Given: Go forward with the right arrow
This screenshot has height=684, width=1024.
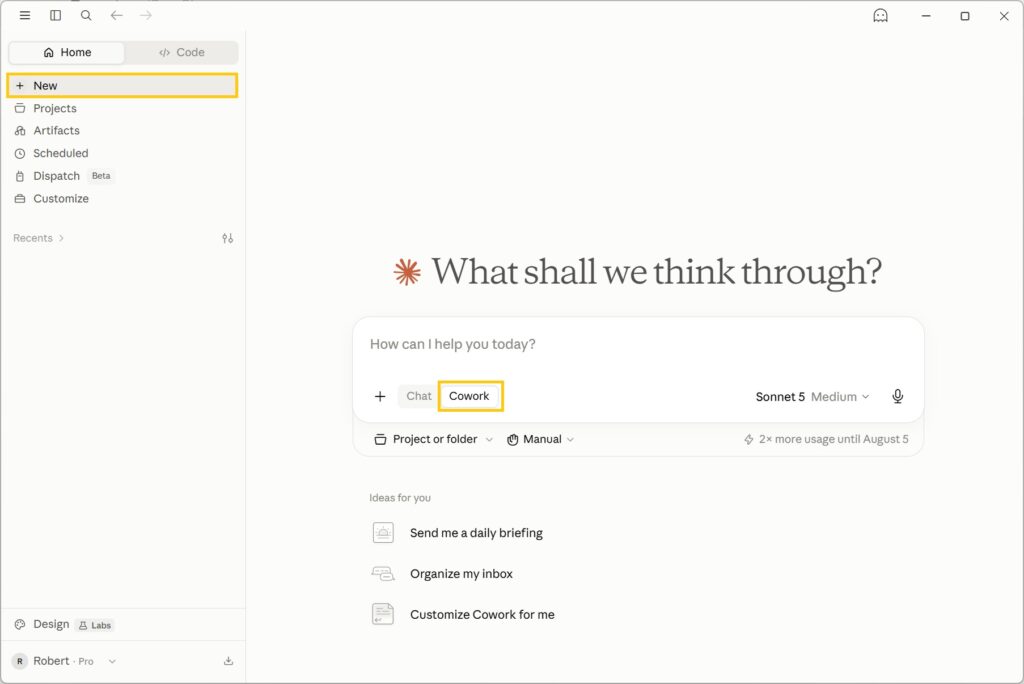Looking at the screenshot, I should click(x=146, y=15).
